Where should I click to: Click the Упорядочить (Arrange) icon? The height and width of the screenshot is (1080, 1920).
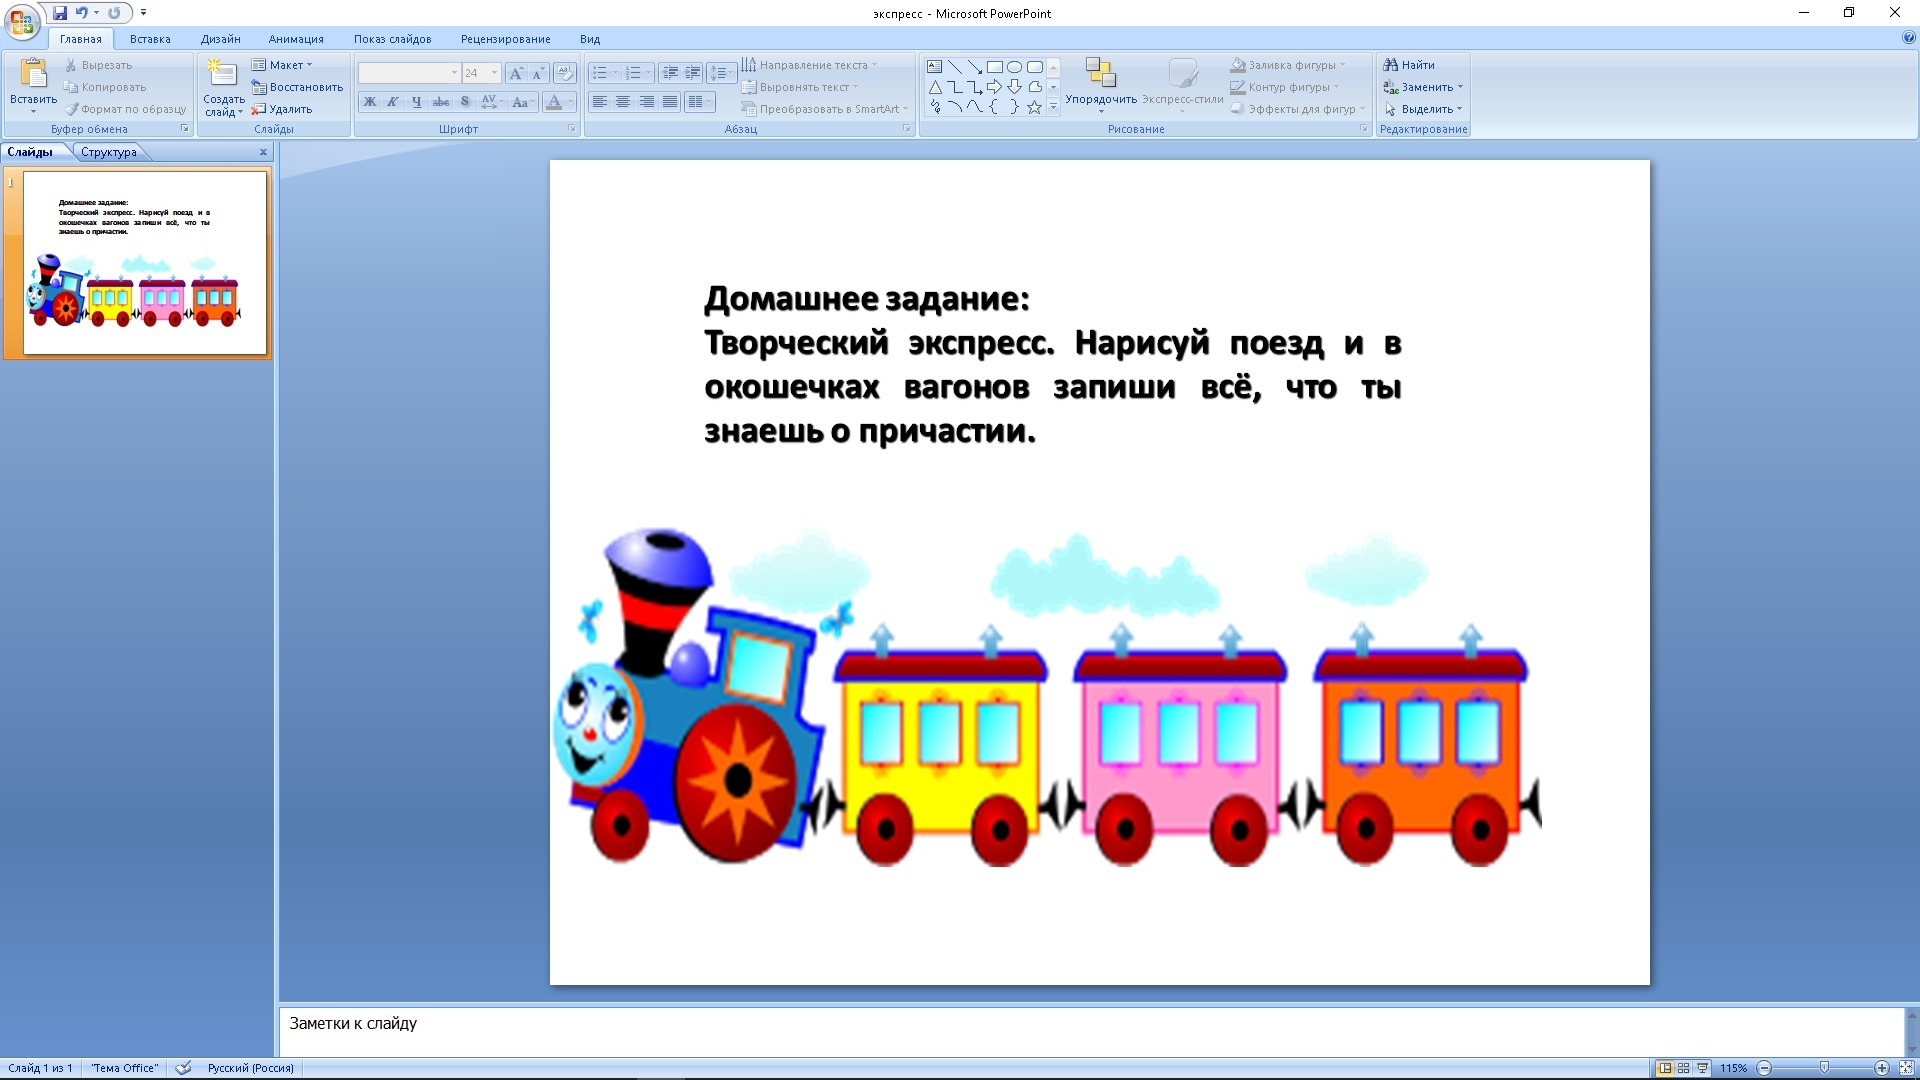point(1100,73)
